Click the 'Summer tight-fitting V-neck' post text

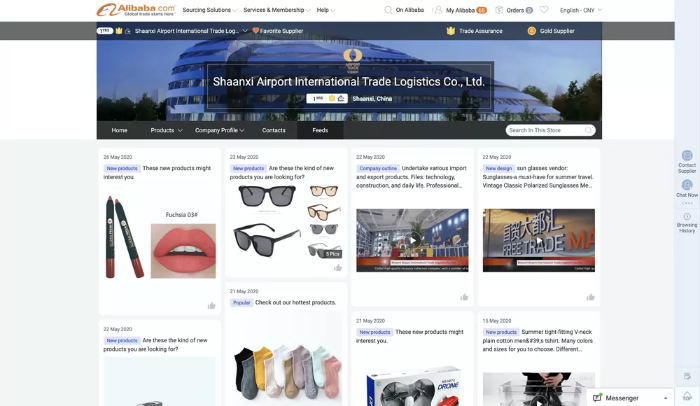coord(538,340)
